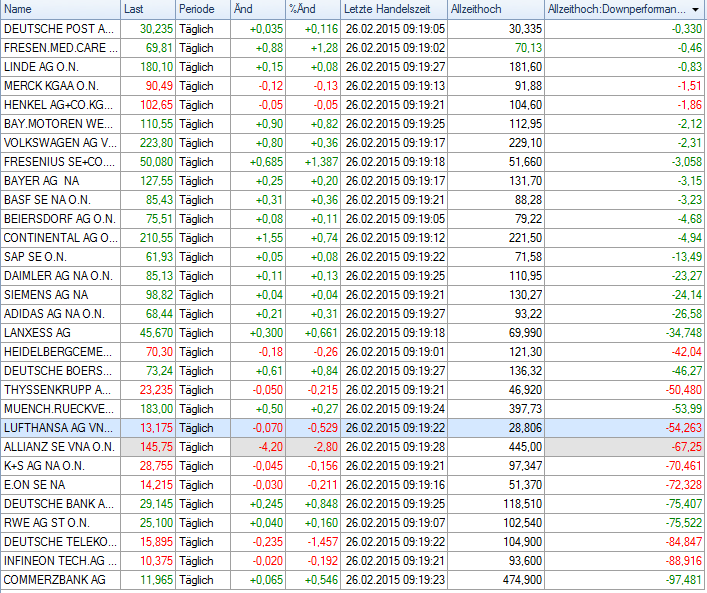Click Allianz downperformance value -67,25
Screen dimensions: 707x593
[x=686, y=446]
